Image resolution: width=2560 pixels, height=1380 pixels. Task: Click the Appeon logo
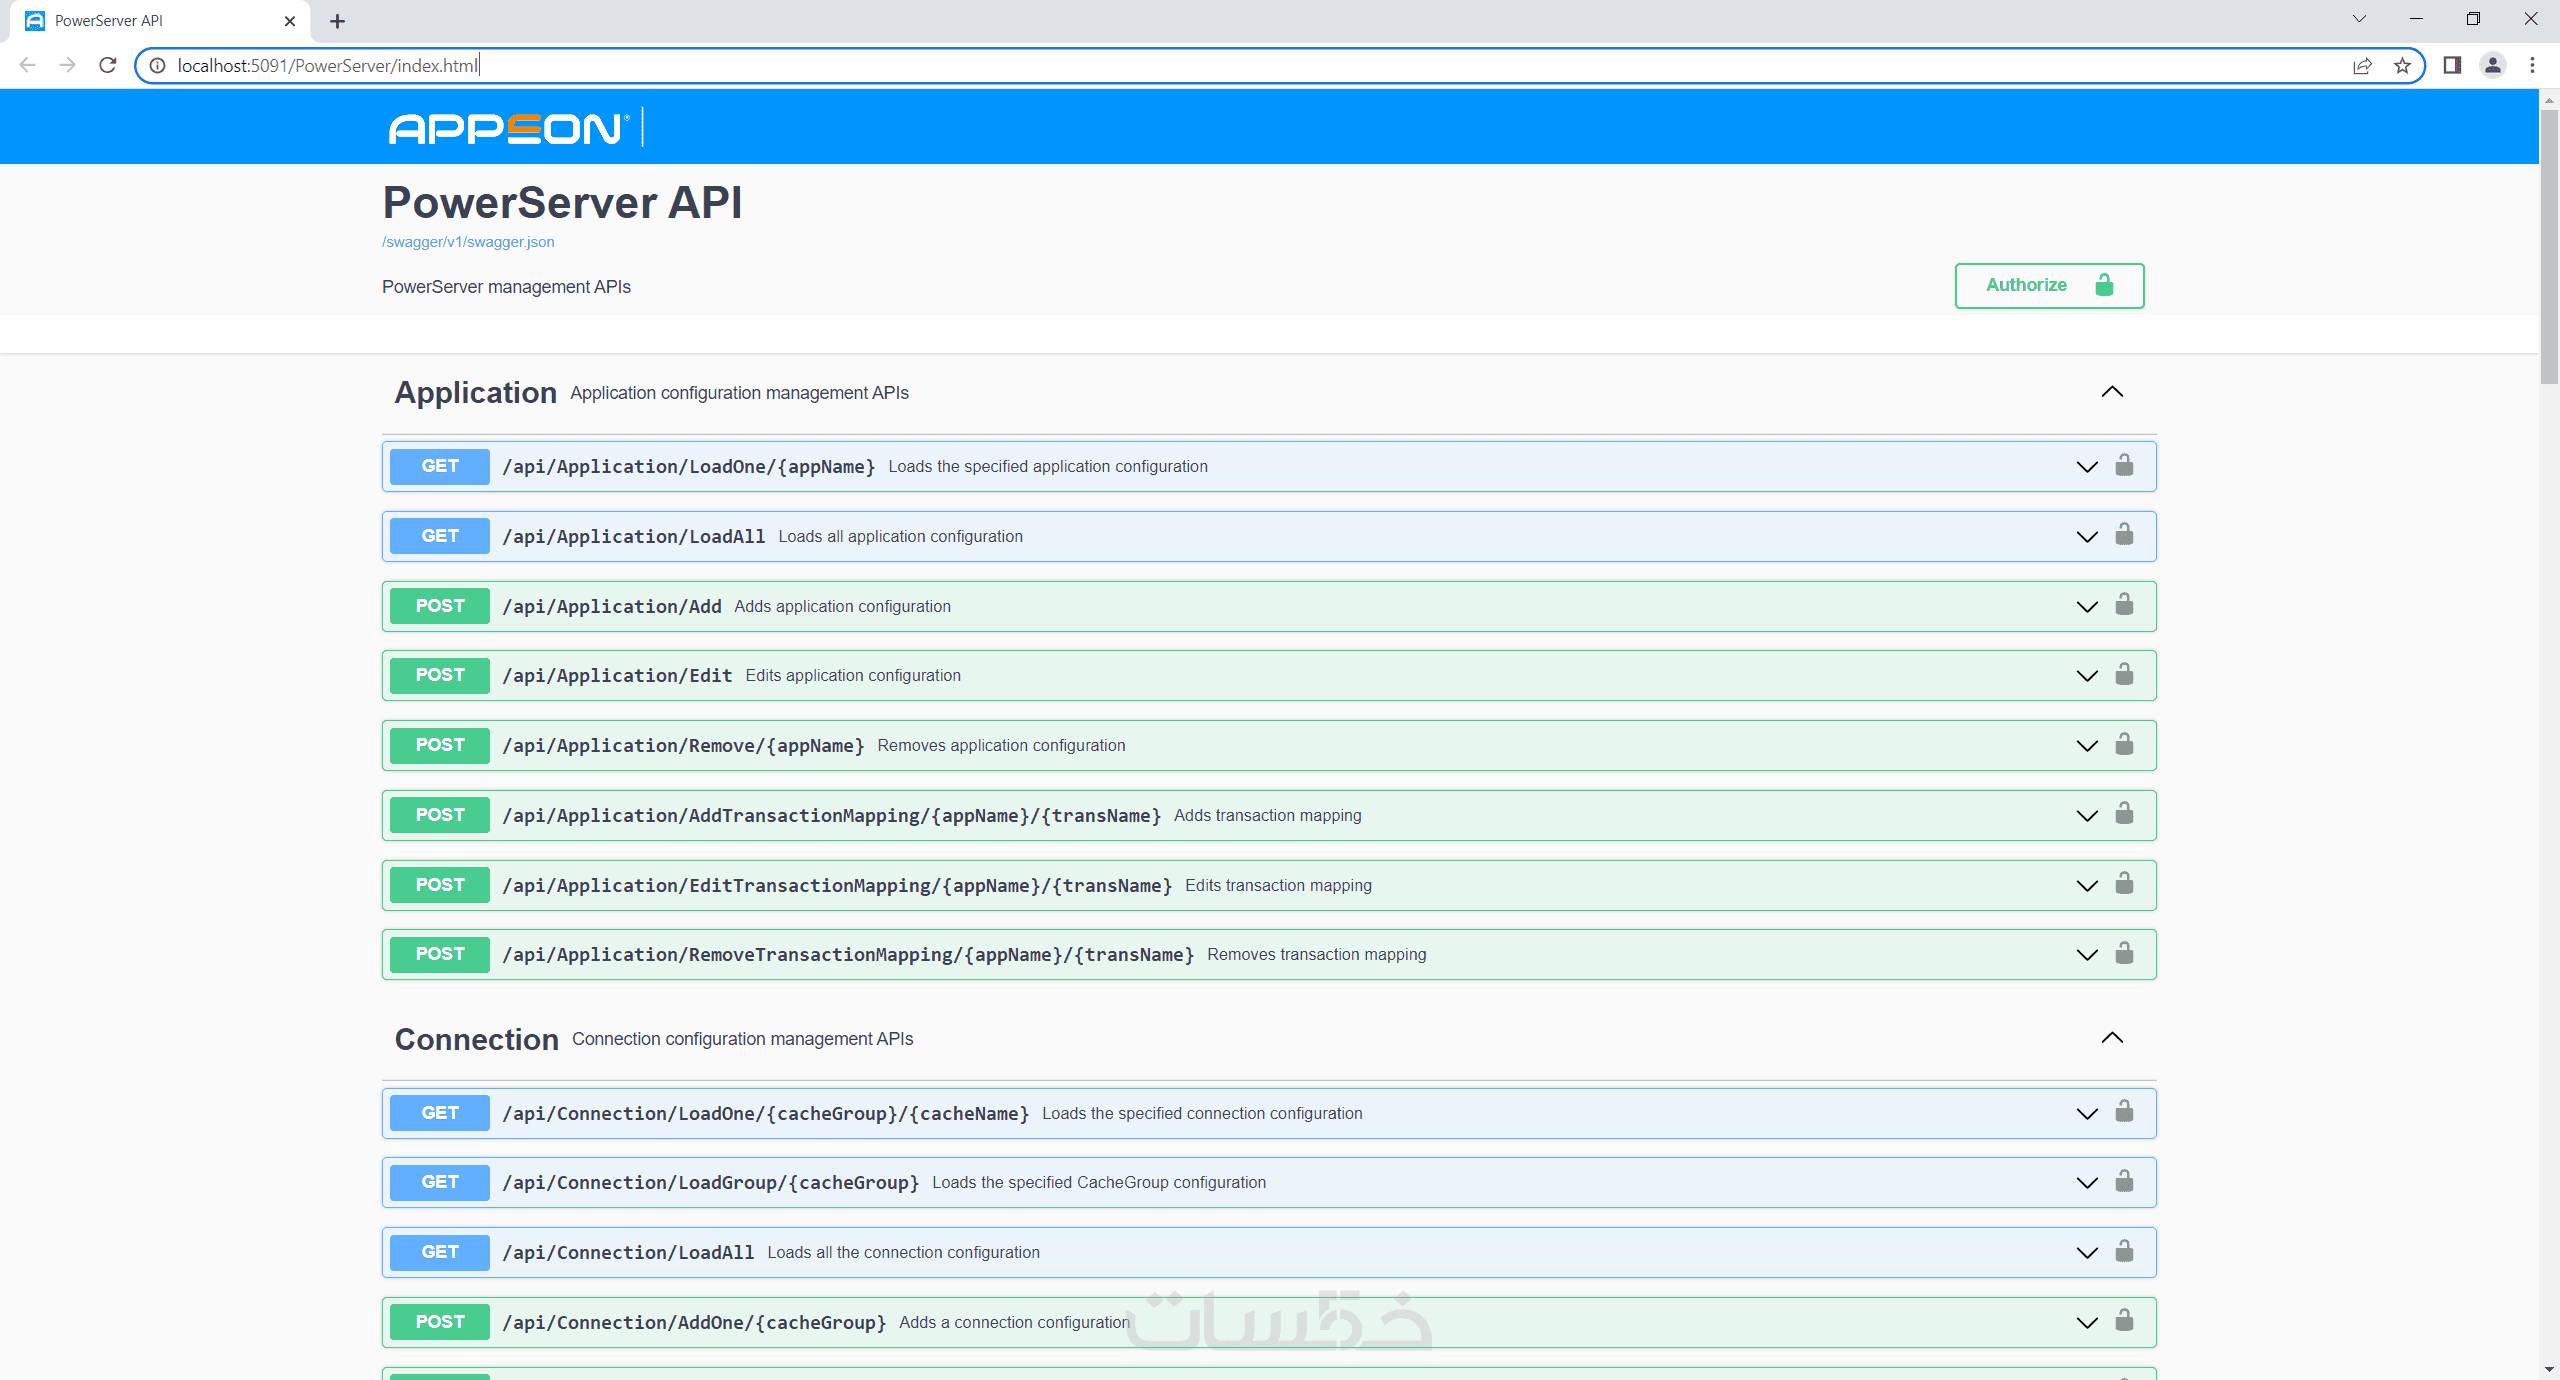tap(506, 129)
